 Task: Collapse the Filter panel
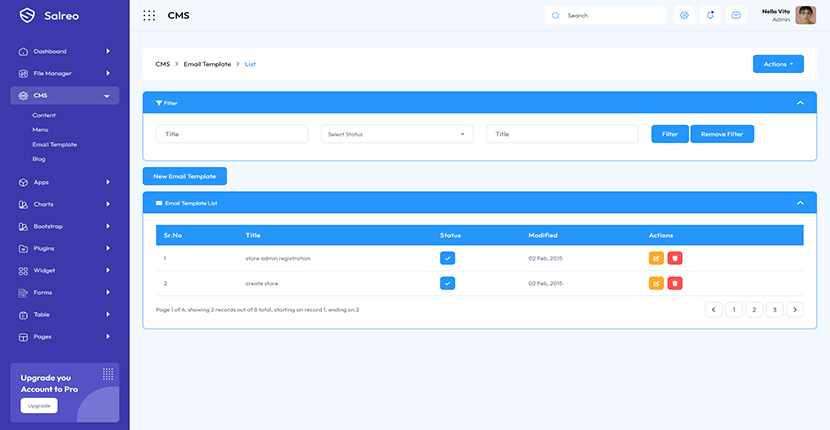(x=799, y=102)
